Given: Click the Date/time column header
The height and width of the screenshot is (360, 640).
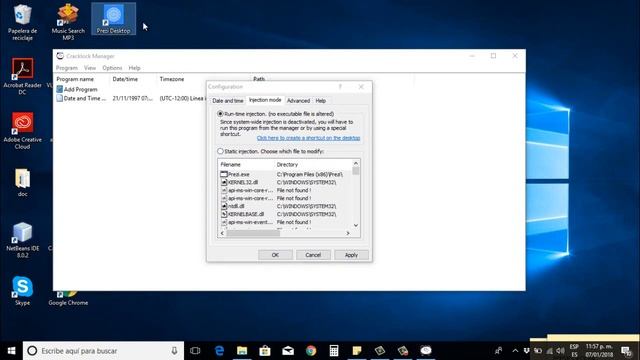Looking at the screenshot, I should click(134, 79).
